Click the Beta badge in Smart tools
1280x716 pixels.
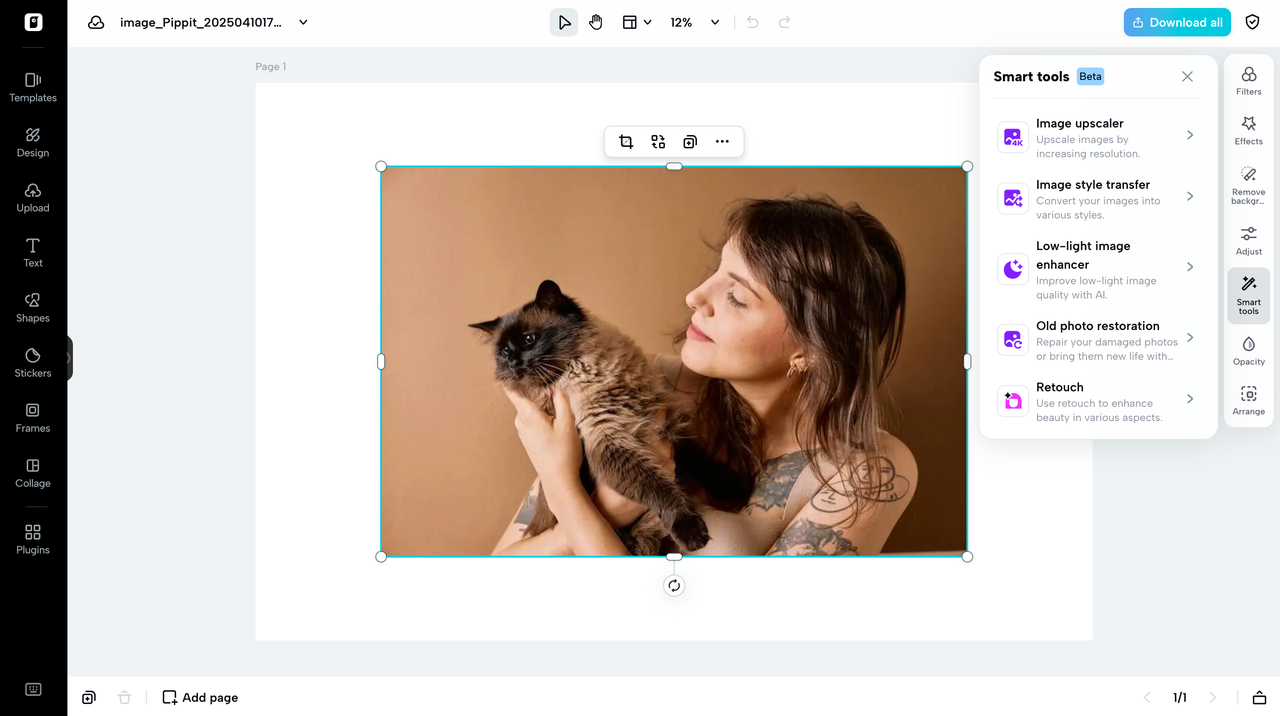coord(1090,76)
